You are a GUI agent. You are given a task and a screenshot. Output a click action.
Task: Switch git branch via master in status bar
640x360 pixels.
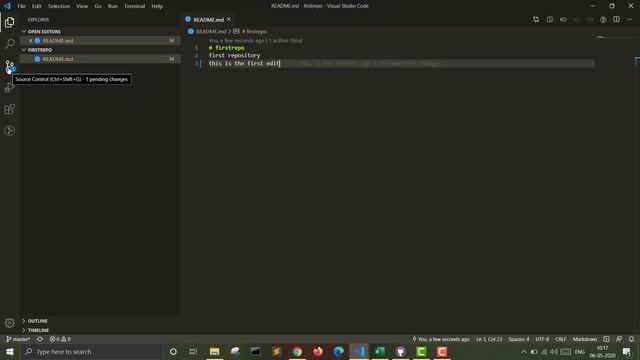click(18, 339)
